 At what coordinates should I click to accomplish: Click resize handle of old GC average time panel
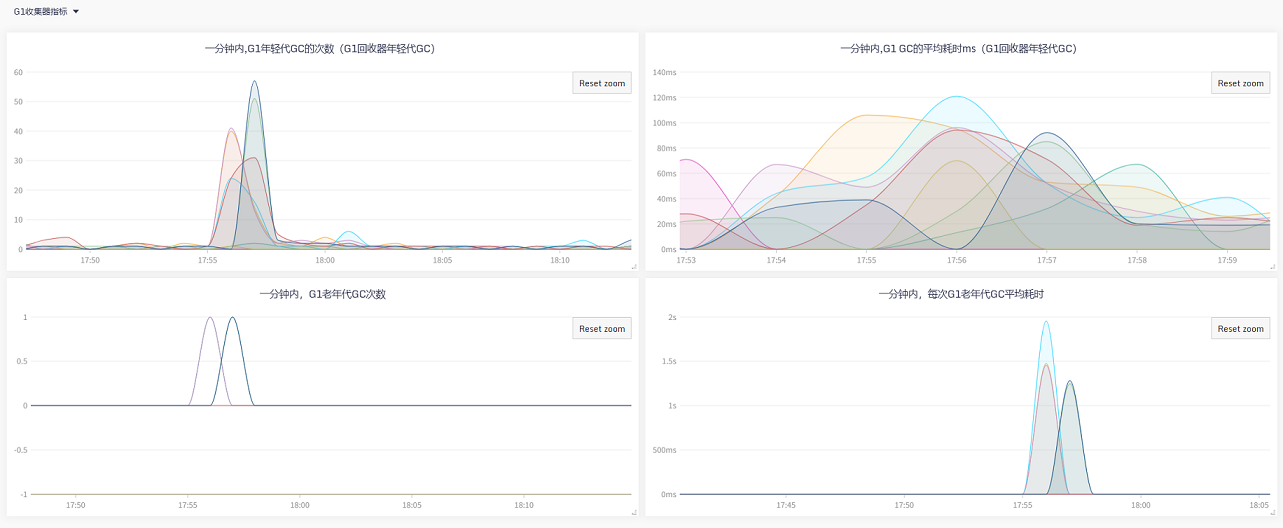[1272, 512]
